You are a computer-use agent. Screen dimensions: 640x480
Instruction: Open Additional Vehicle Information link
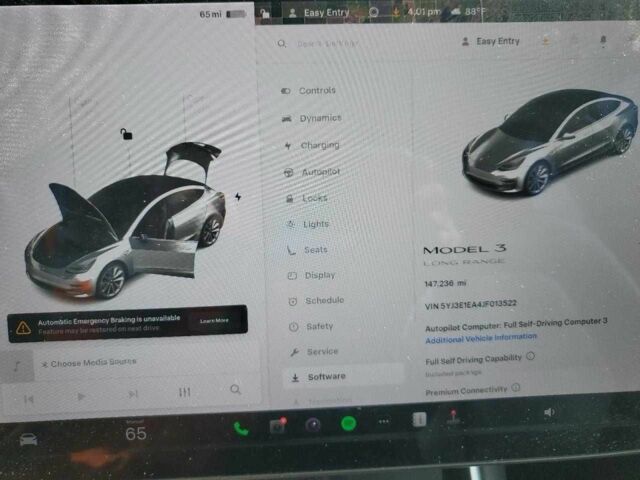(x=481, y=338)
